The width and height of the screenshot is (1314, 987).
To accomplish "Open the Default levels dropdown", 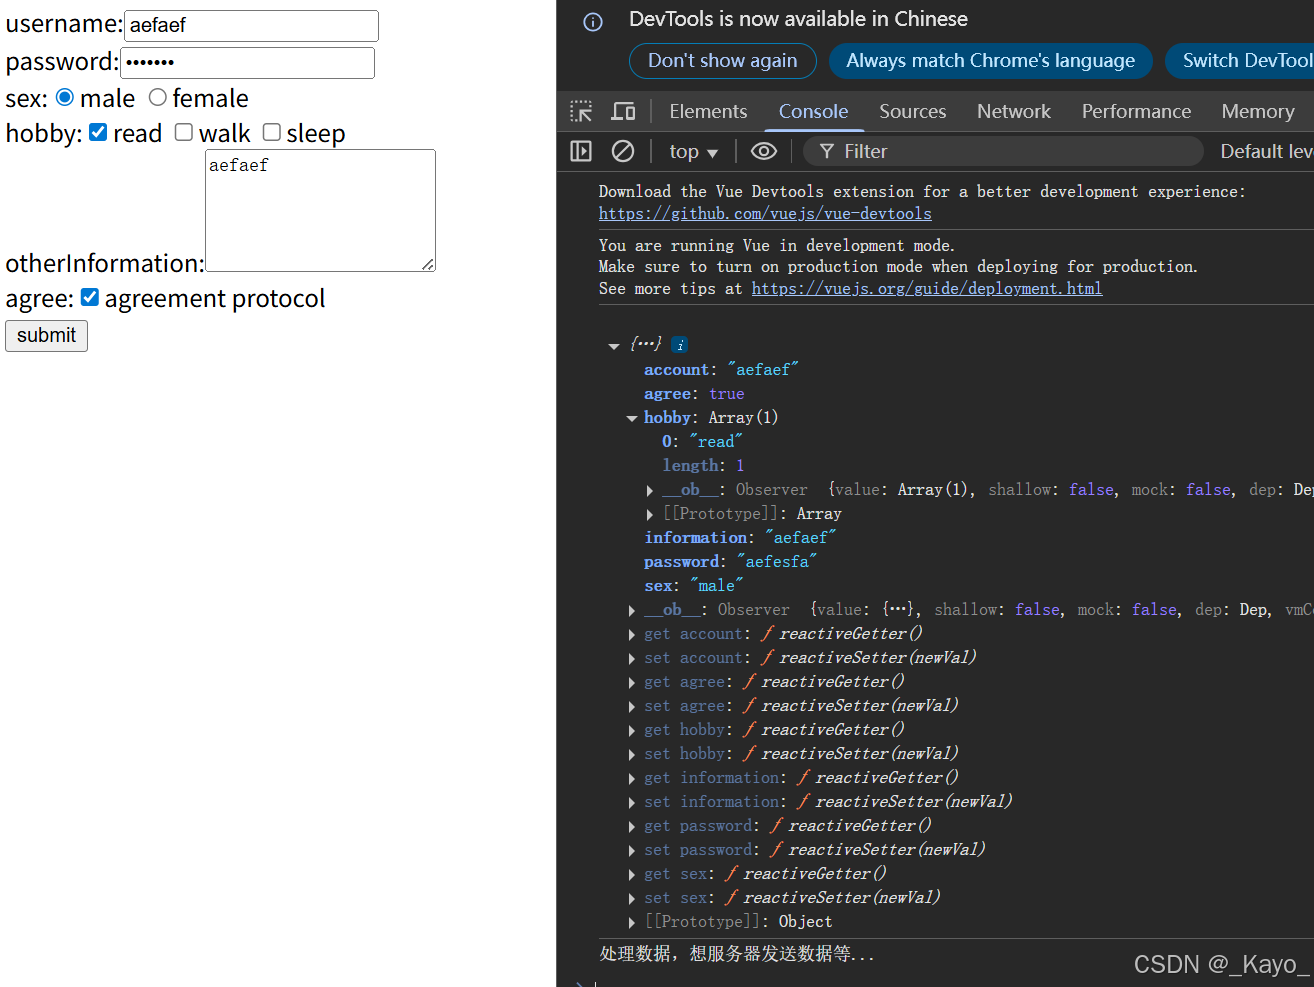I will pyautogui.click(x=1266, y=151).
